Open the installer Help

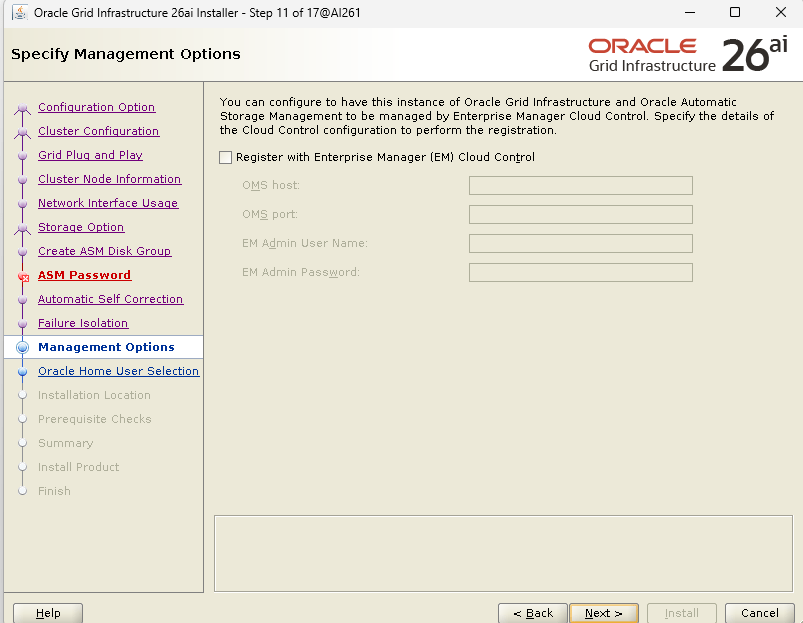coord(48,613)
